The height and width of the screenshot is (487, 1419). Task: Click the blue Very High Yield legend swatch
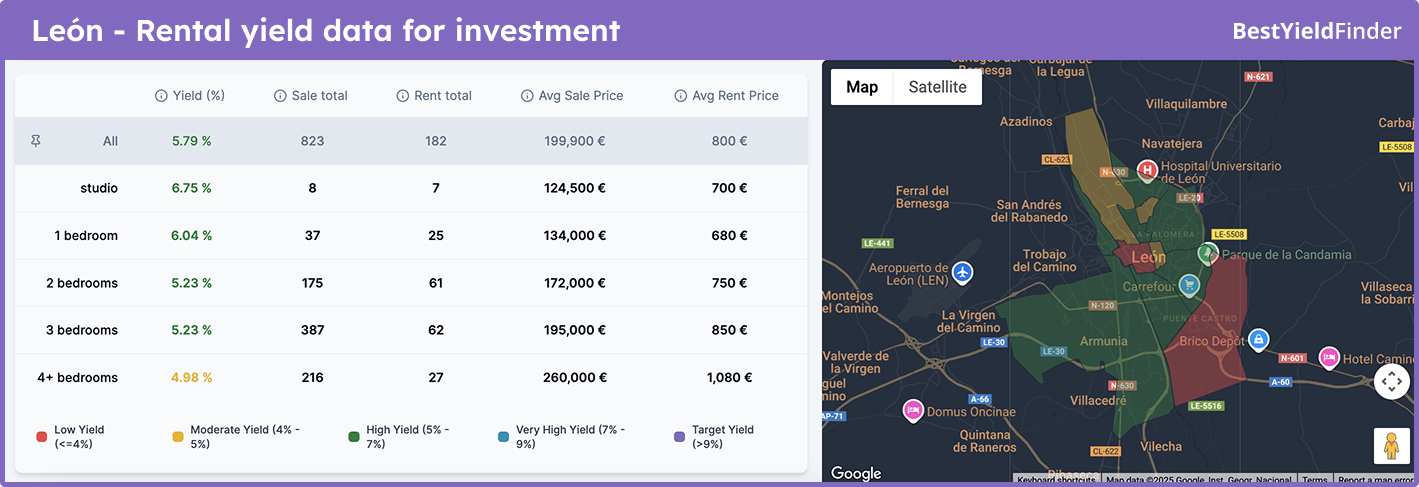tap(503, 437)
